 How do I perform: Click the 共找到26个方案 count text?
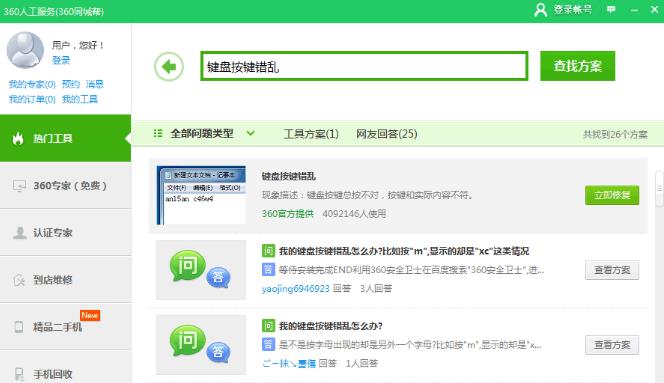(x=615, y=134)
